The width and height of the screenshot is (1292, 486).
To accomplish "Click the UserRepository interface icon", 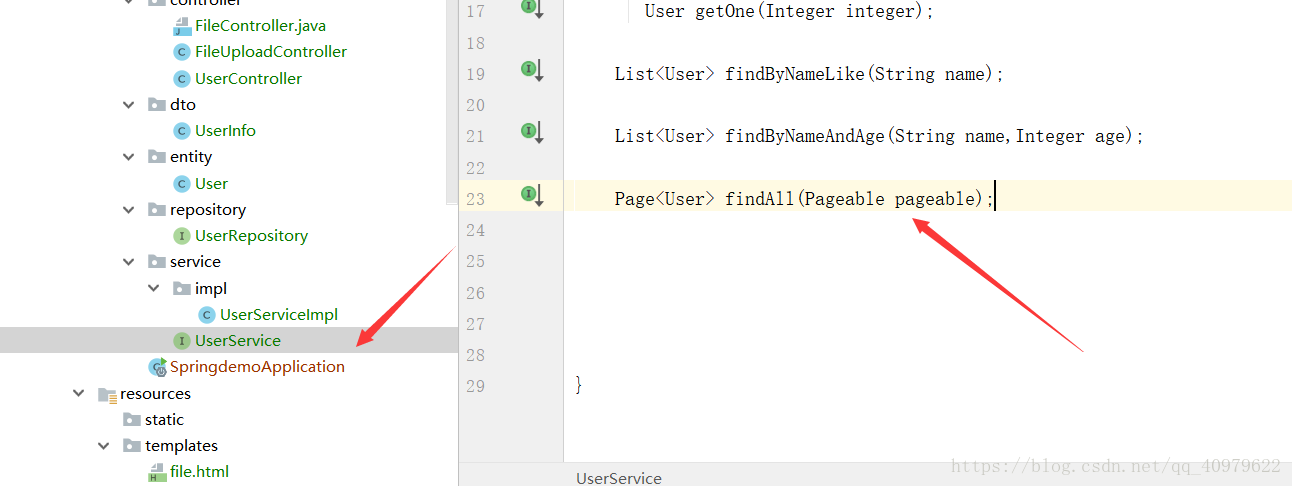I will point(182,236).
